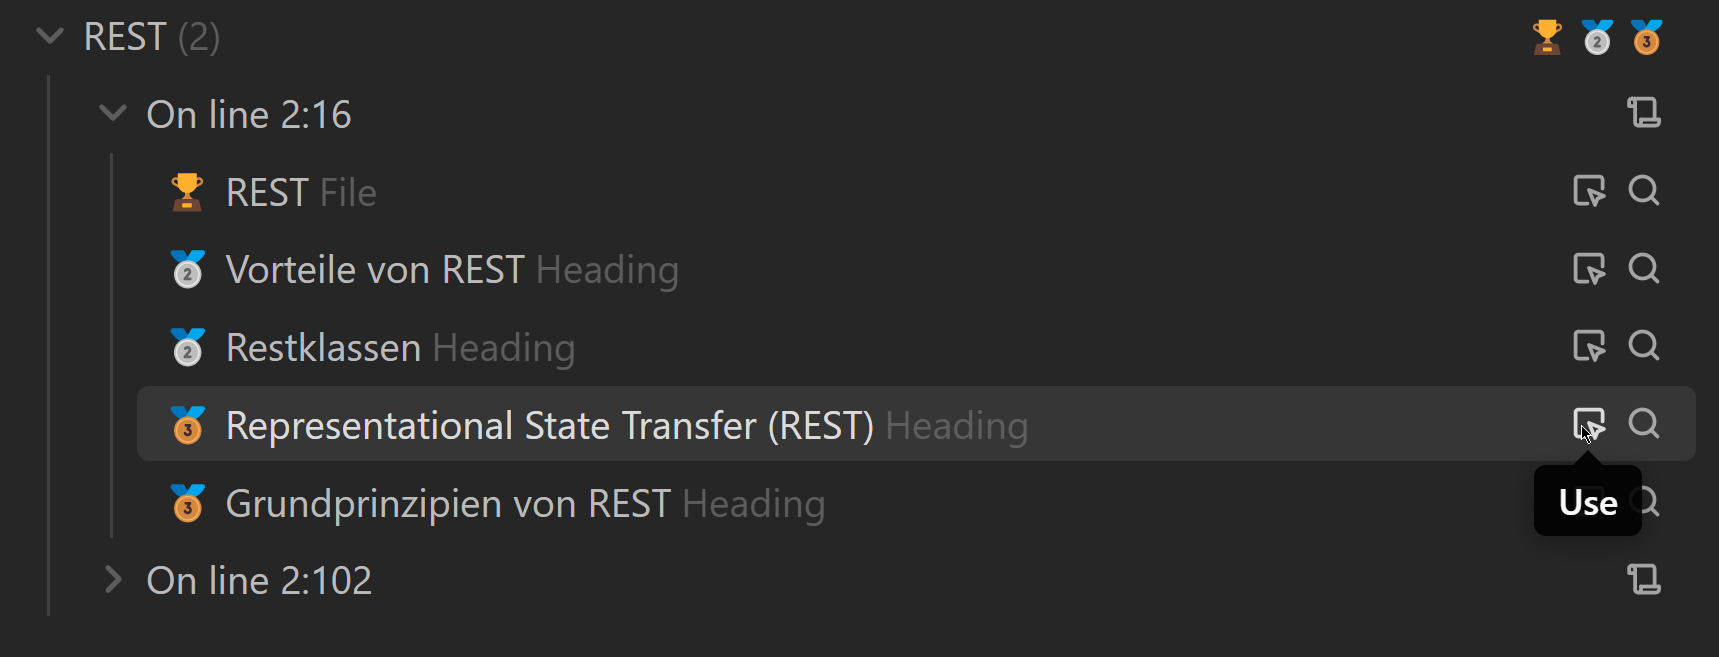Click Use icon for Representational State Transfer

click(1588, 424)
